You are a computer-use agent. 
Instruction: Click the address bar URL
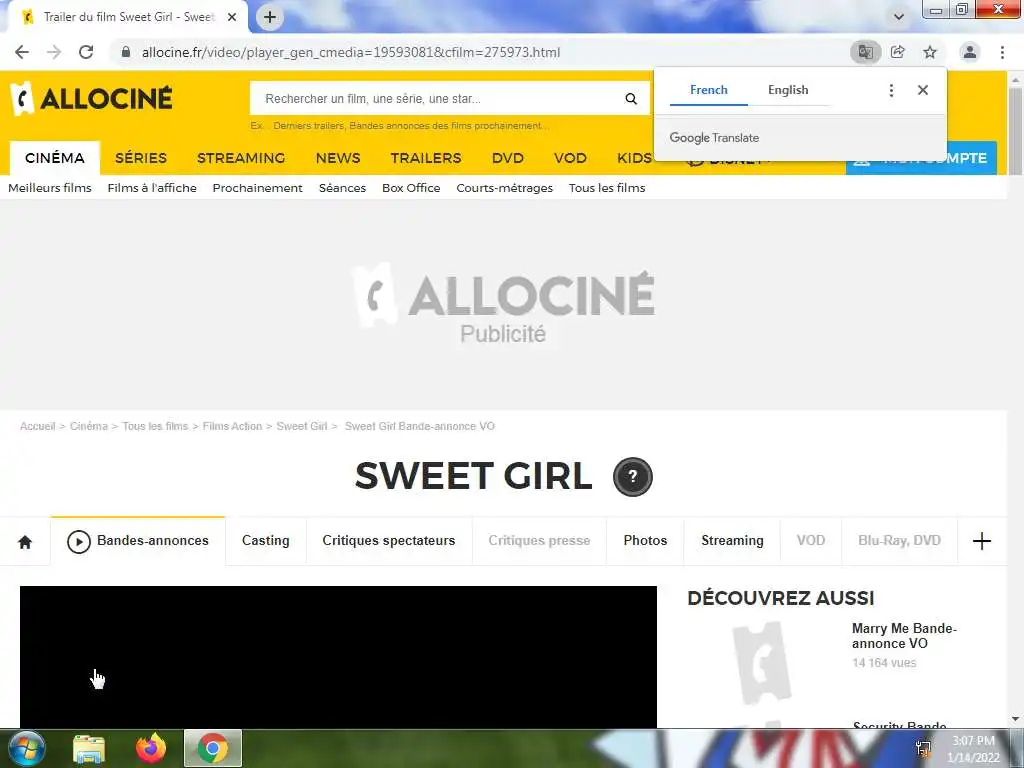351,52
